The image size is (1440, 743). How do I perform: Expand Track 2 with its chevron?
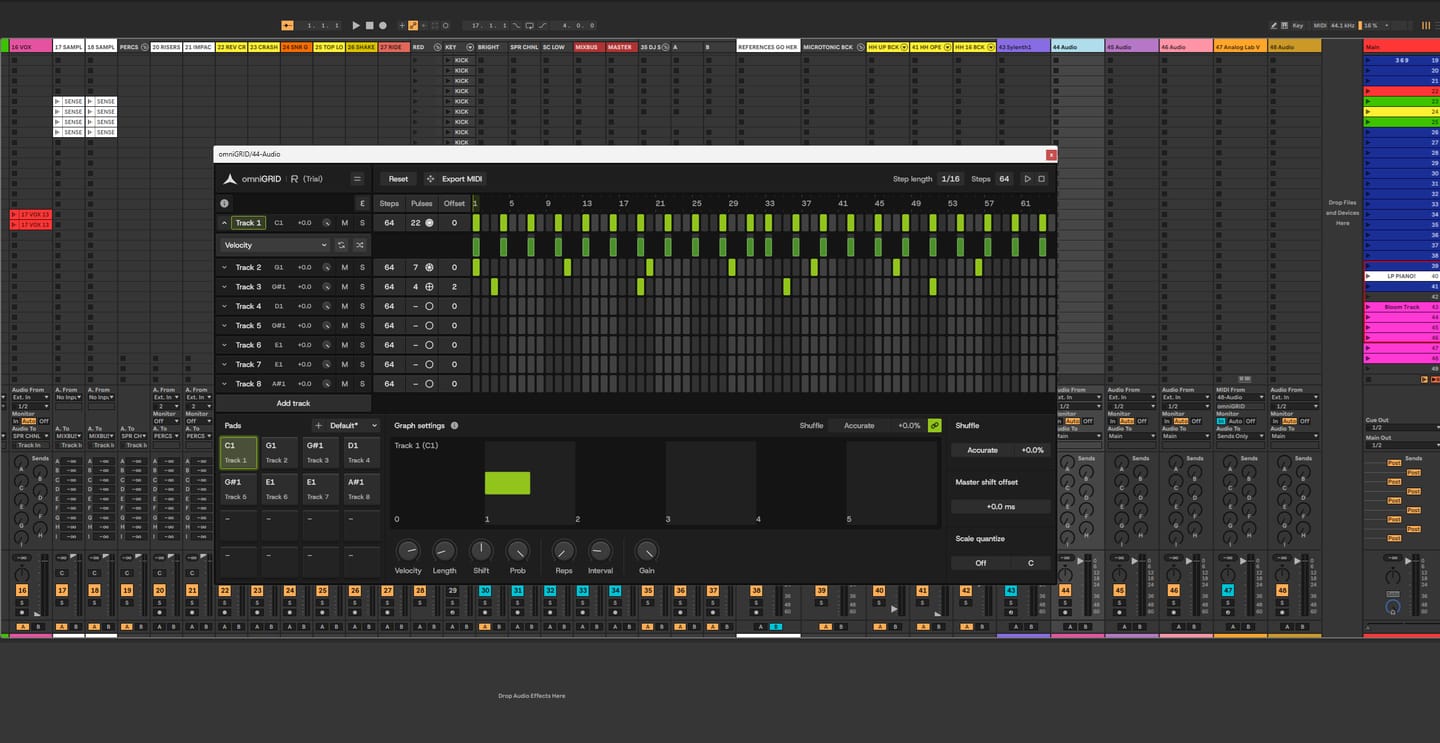pyautogui.click(x=224, y=267)
